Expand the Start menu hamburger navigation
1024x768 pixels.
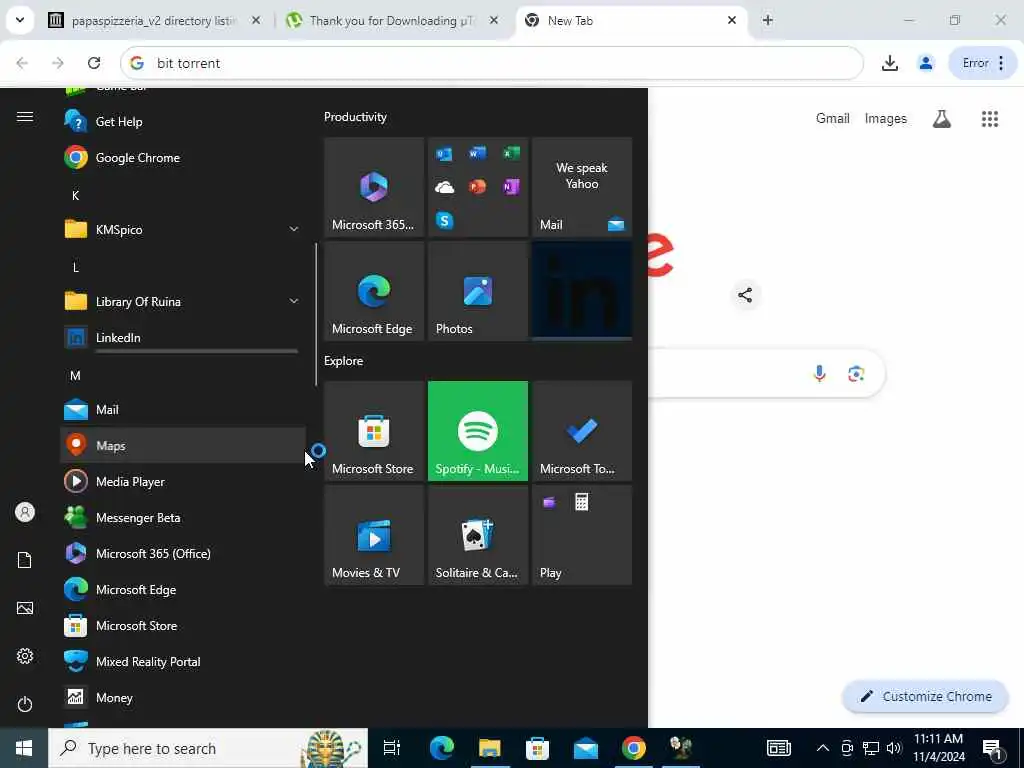pyautogui.click(x=25, y=117)
